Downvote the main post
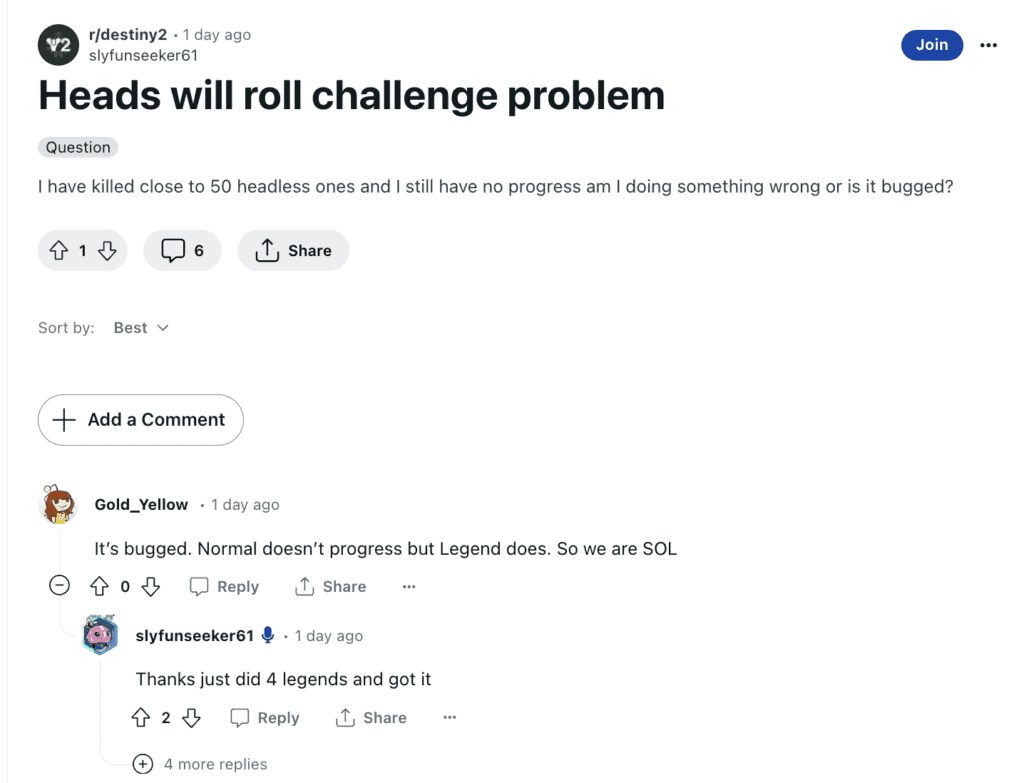 [x=107, y=250]
